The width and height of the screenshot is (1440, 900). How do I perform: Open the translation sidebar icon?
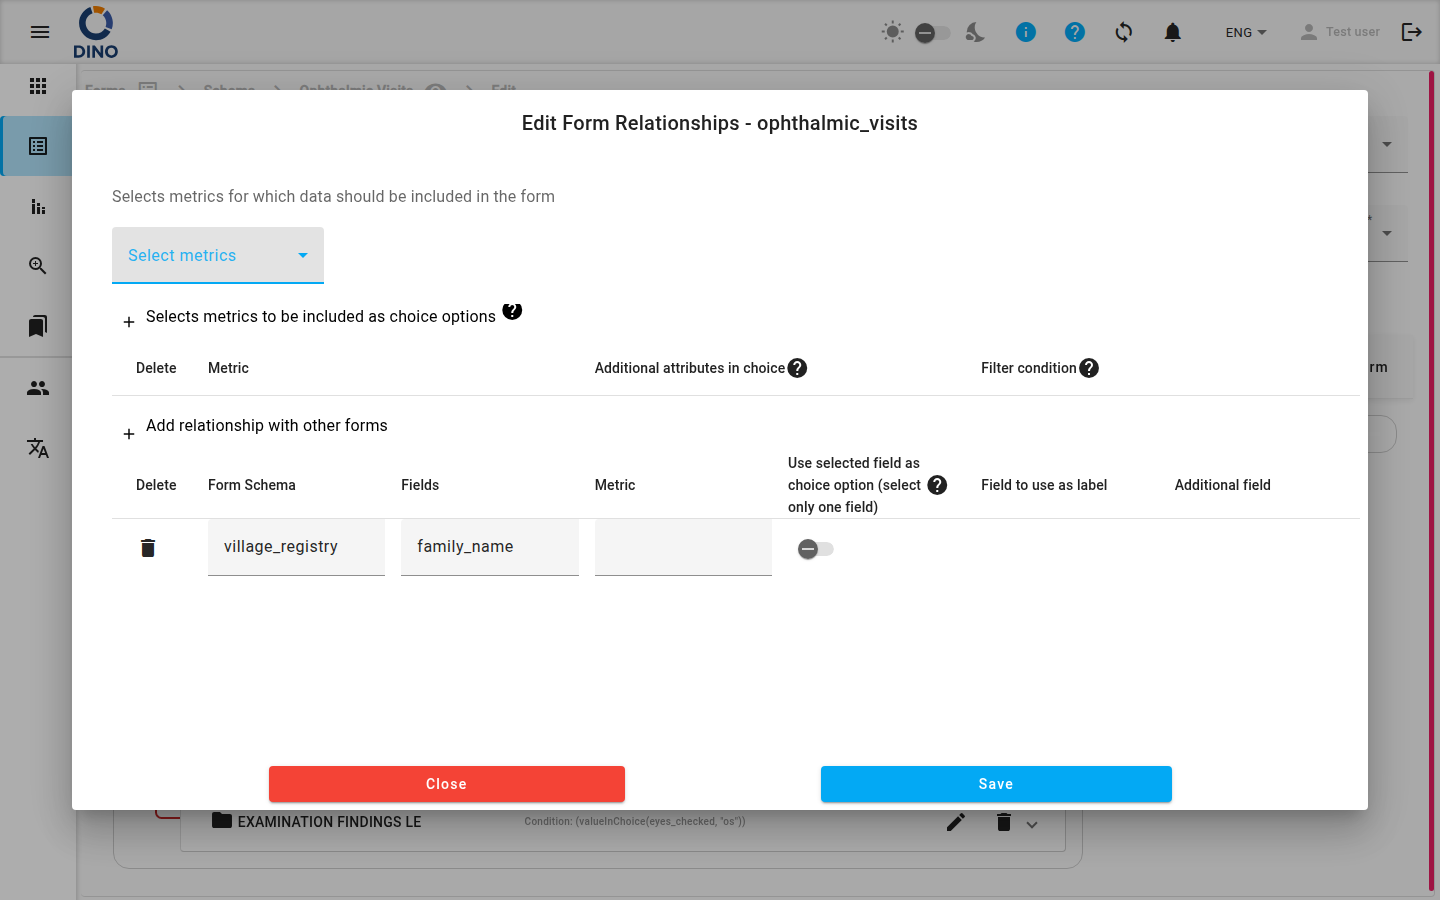[x=38, y=448]
